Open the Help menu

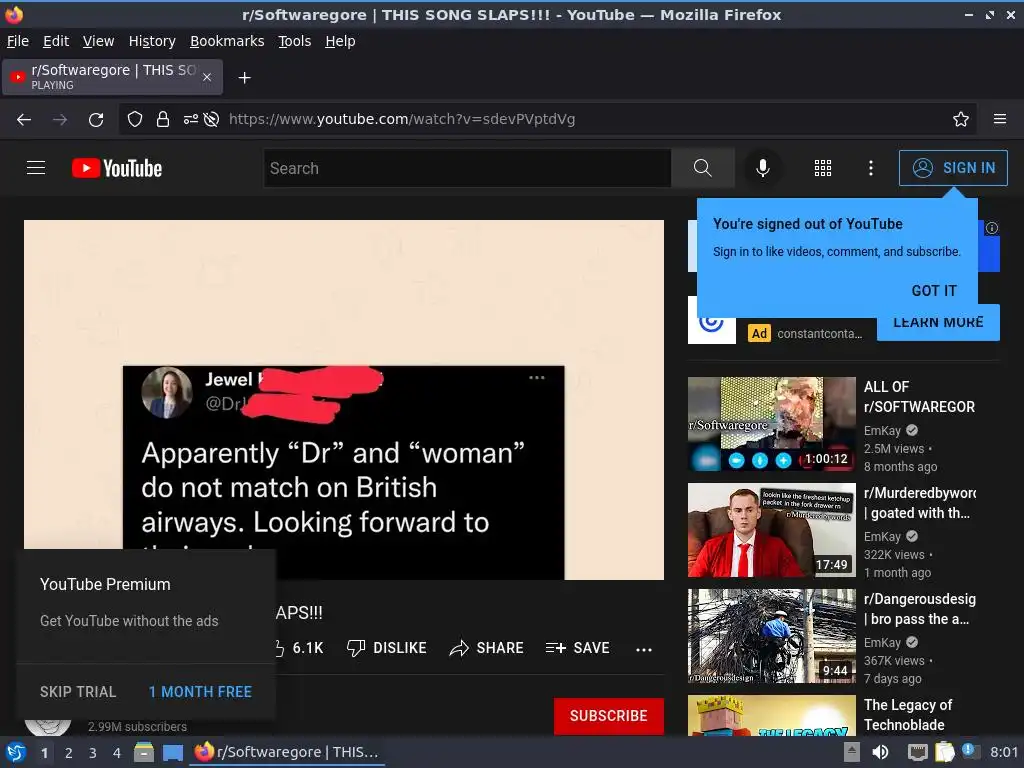coord(340,41)
